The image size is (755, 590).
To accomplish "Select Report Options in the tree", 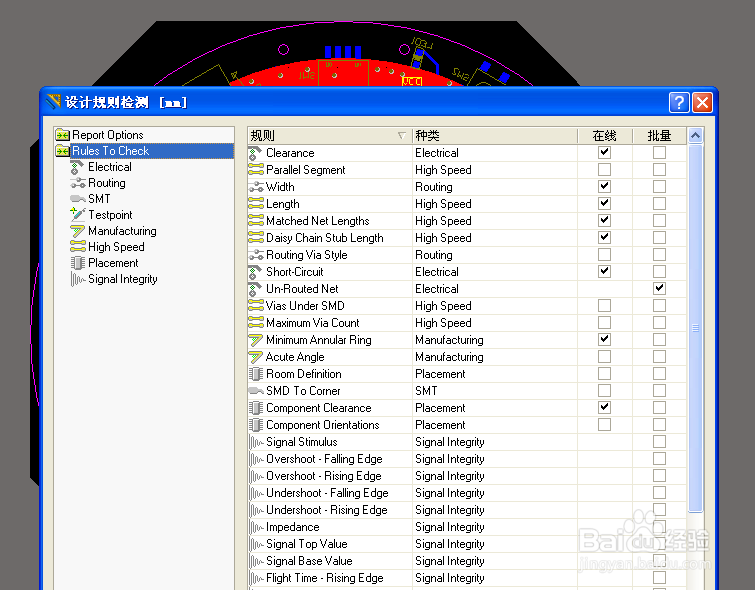I will point(108,135).
